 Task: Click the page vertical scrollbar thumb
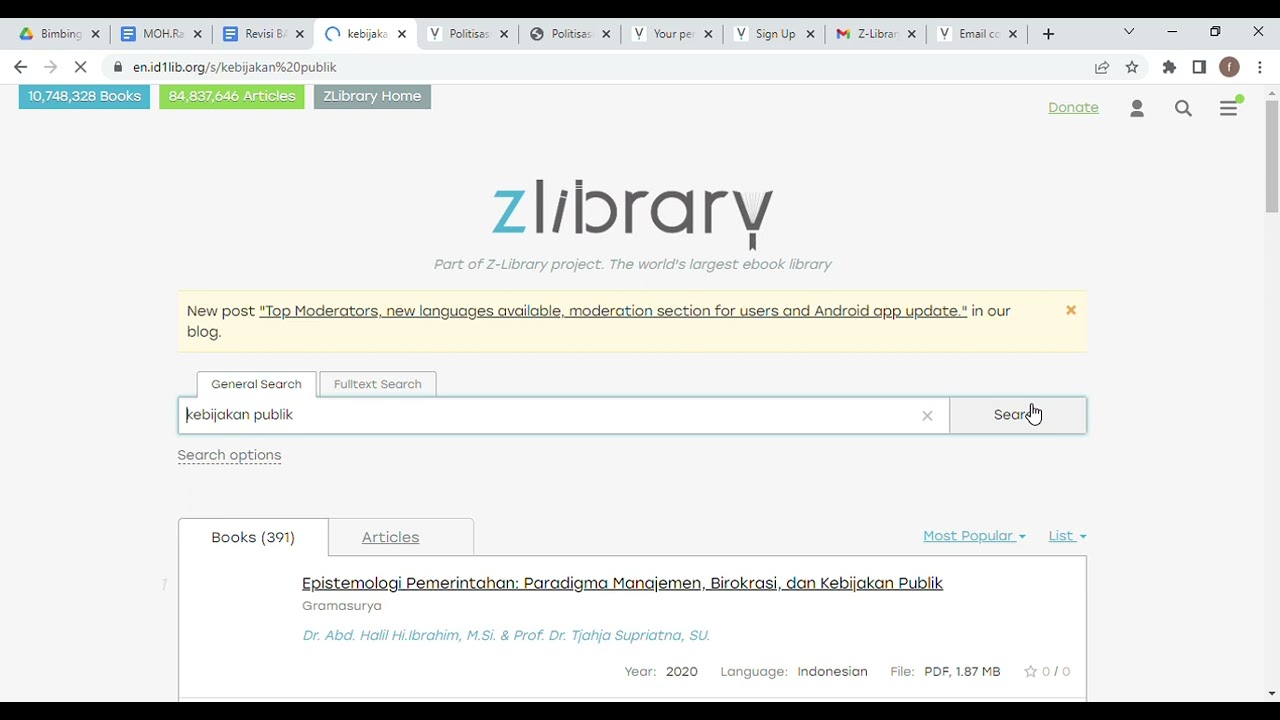pyautogui.click(x=1272, y=156)
